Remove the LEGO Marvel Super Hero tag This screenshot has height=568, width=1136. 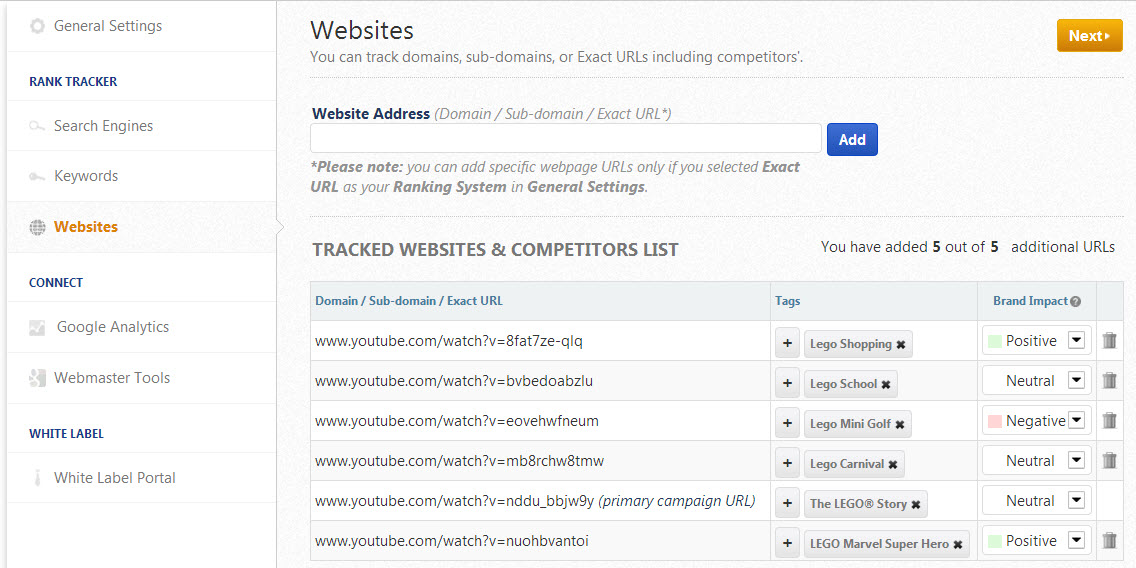pos(957,545)
